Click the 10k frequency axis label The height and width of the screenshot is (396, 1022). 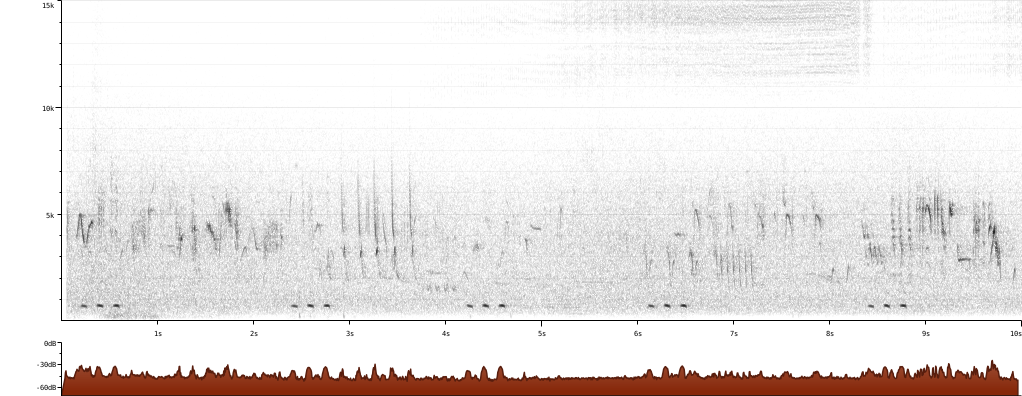(x=48, y=108)
